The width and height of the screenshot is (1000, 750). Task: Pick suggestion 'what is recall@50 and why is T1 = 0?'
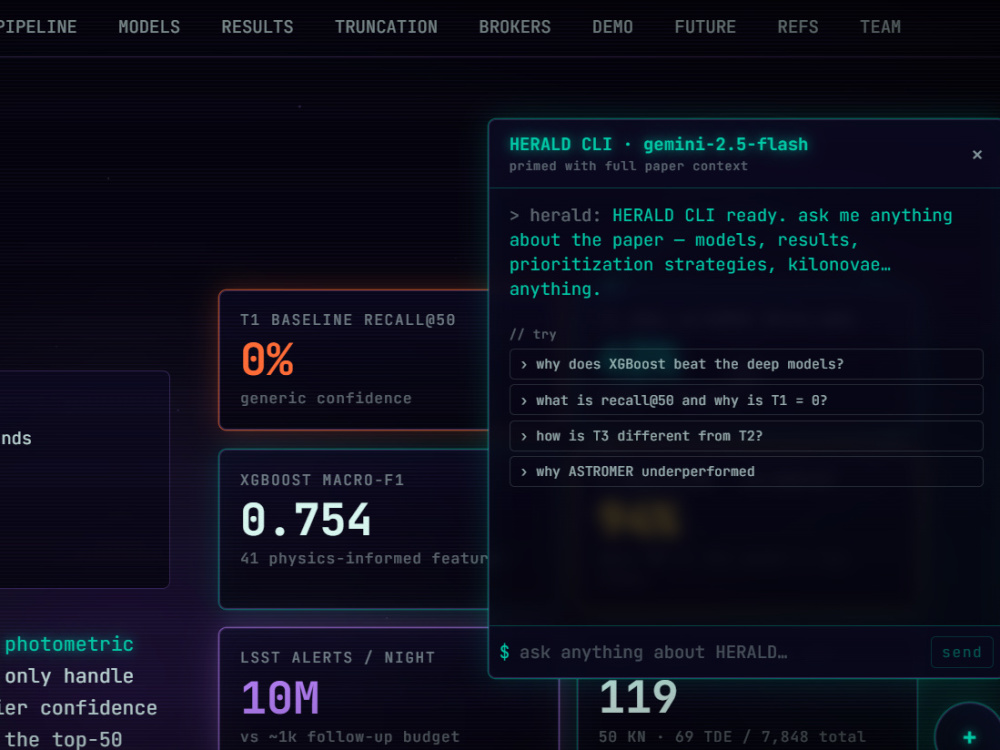[x=746, y=400]
